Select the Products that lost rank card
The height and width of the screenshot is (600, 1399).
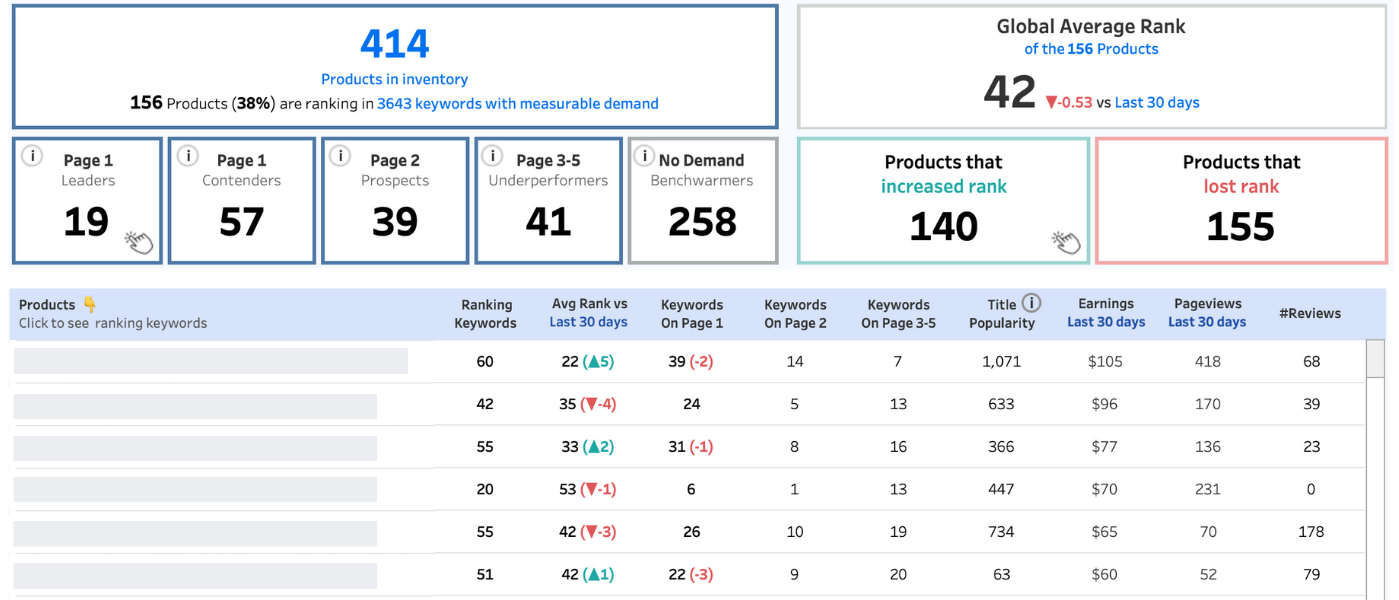pos(1241,200)
